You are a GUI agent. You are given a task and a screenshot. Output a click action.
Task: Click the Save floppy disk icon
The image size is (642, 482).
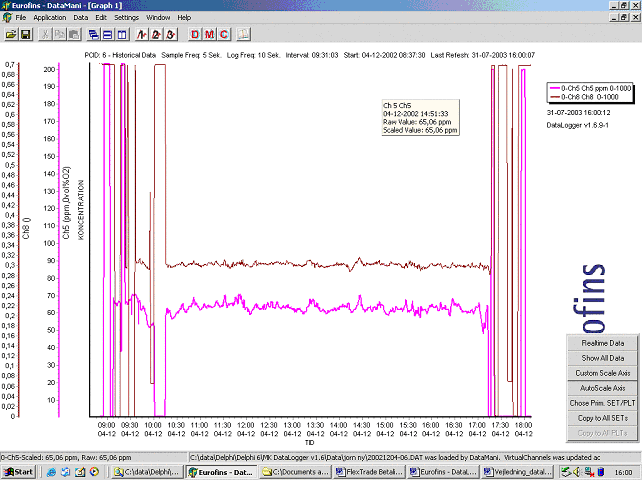[x=26, y=34]
